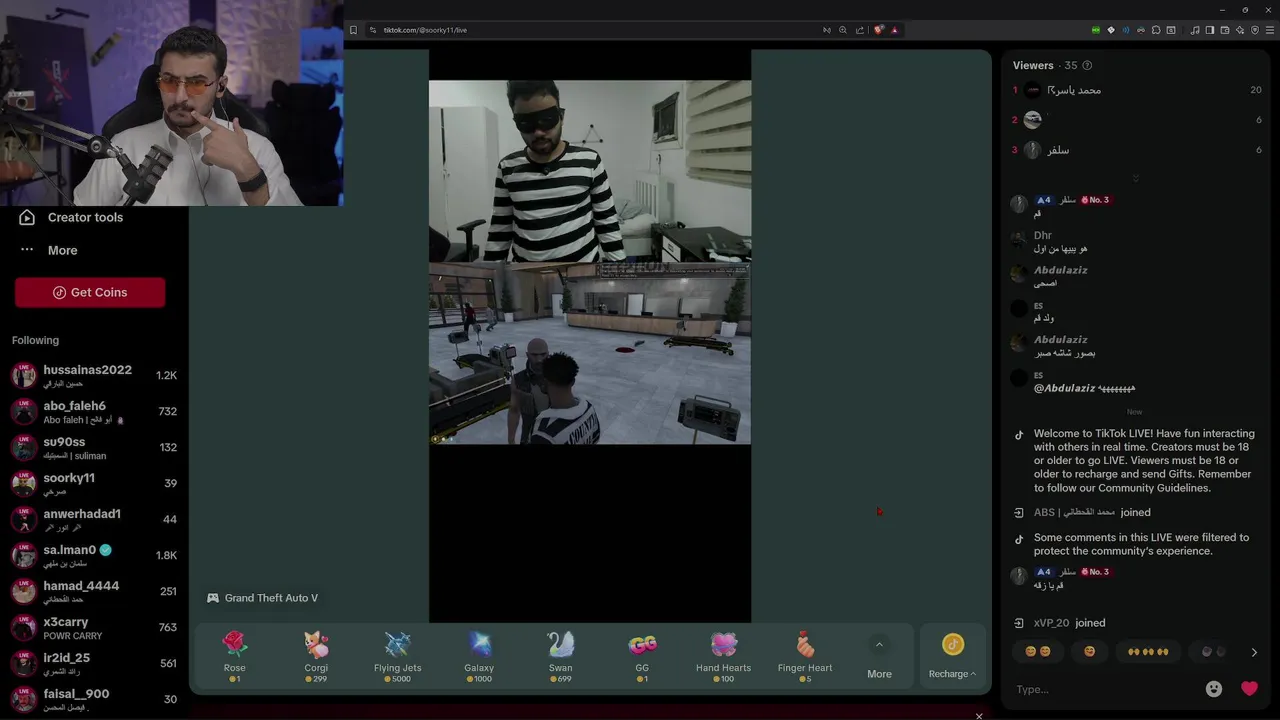Send the Corgi gift
Viewport: 1280px width, 720px height.
tap(316, 656)
